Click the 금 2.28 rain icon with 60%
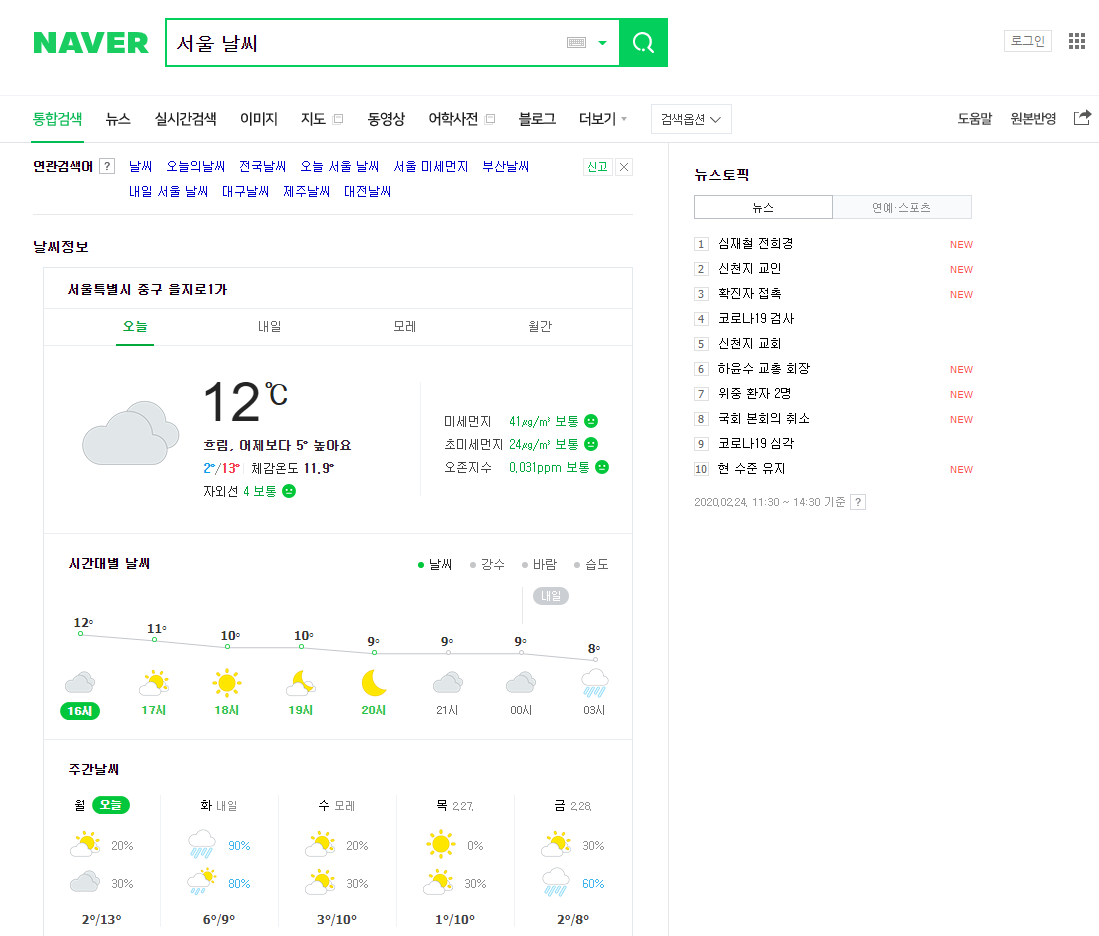This screenshot has width=1099, height=936. (556, 882)
